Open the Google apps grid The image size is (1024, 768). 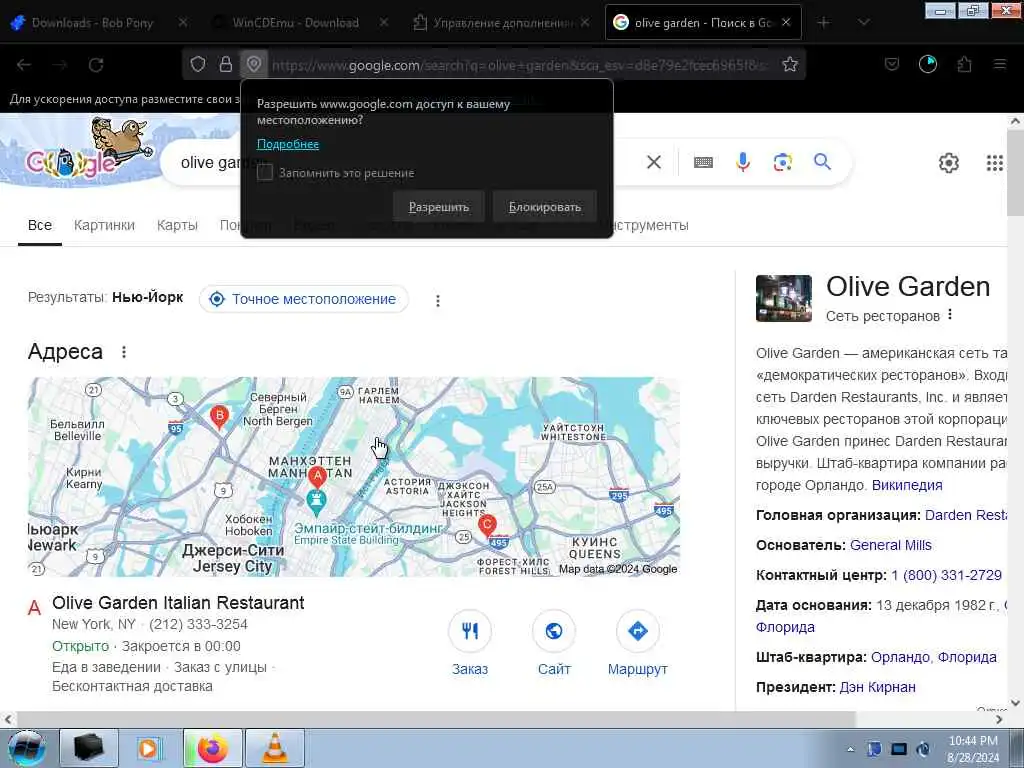click(x=995, y=163)
